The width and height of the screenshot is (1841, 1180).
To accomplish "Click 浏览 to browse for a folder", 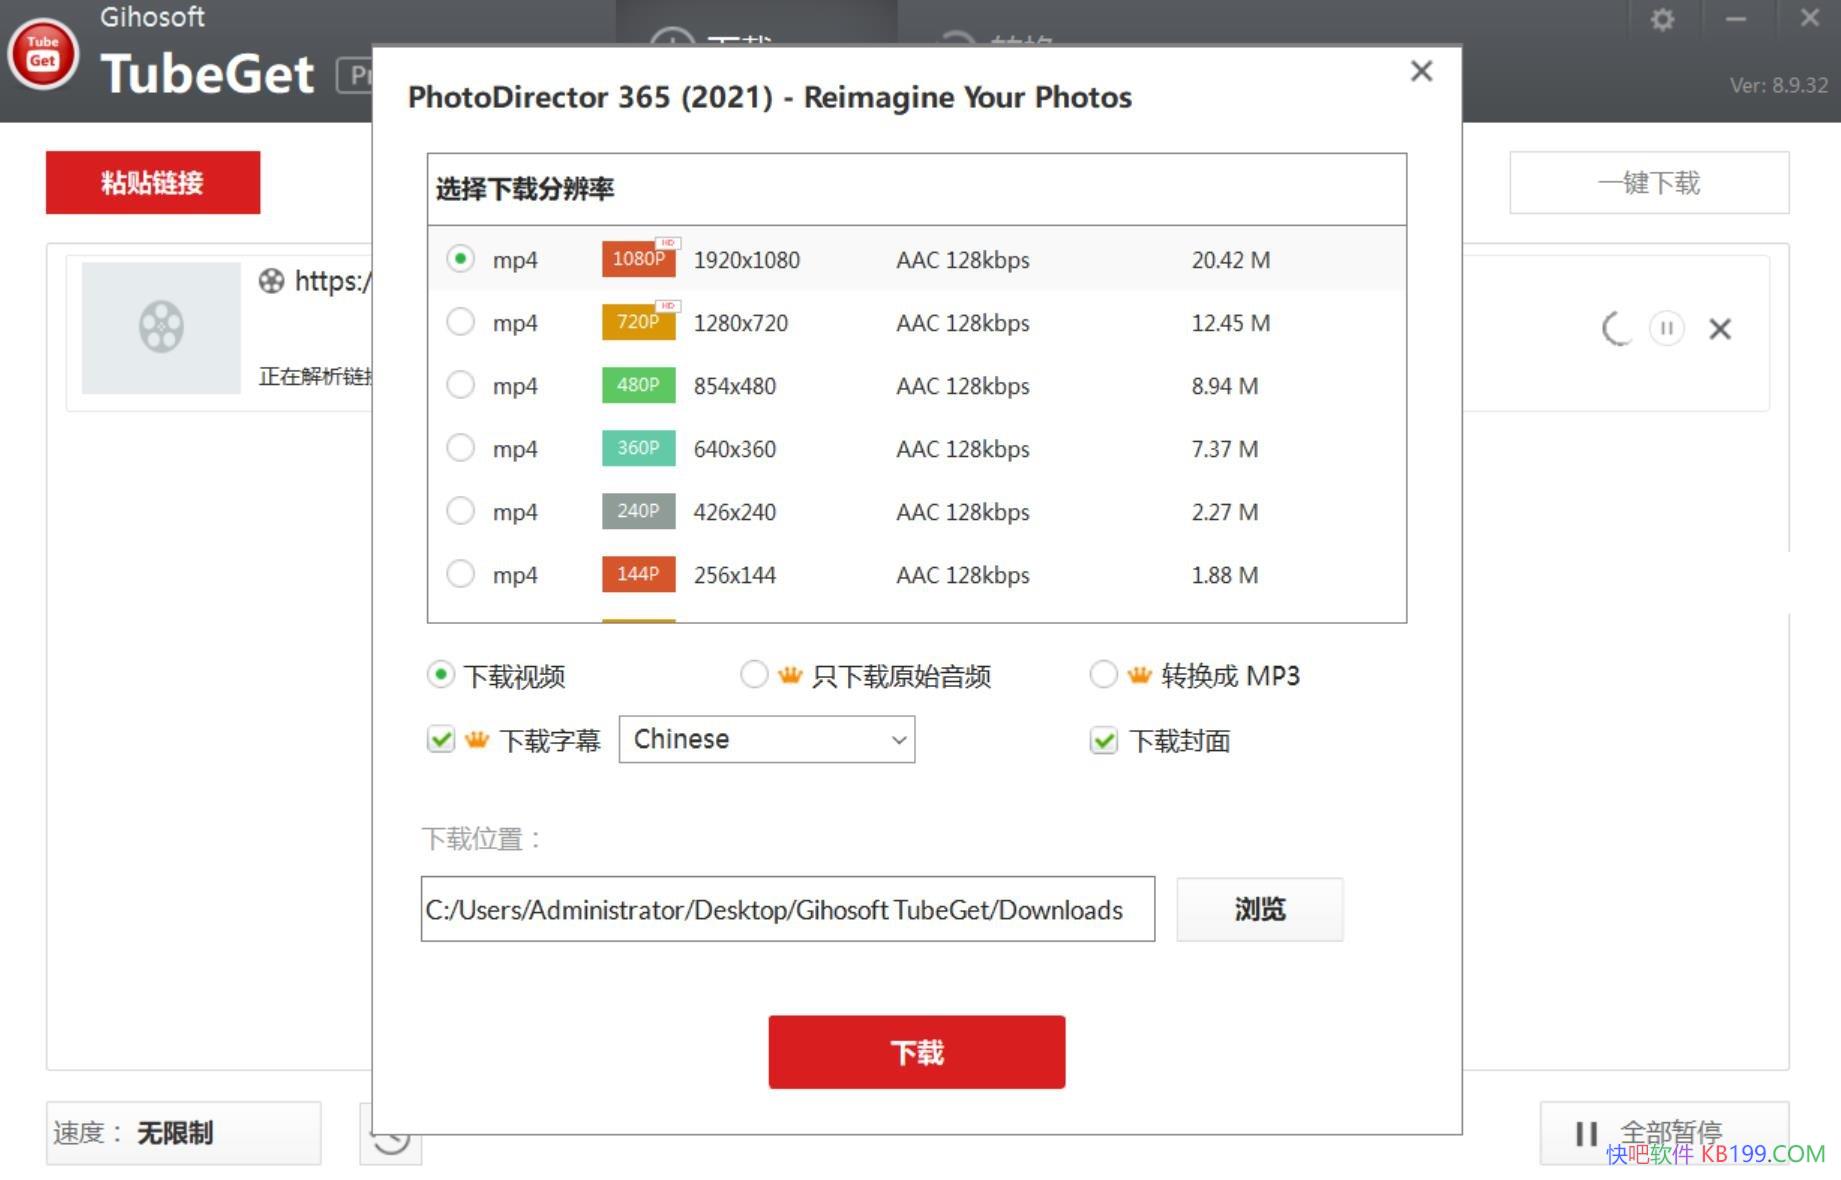I will (1259, 909).
